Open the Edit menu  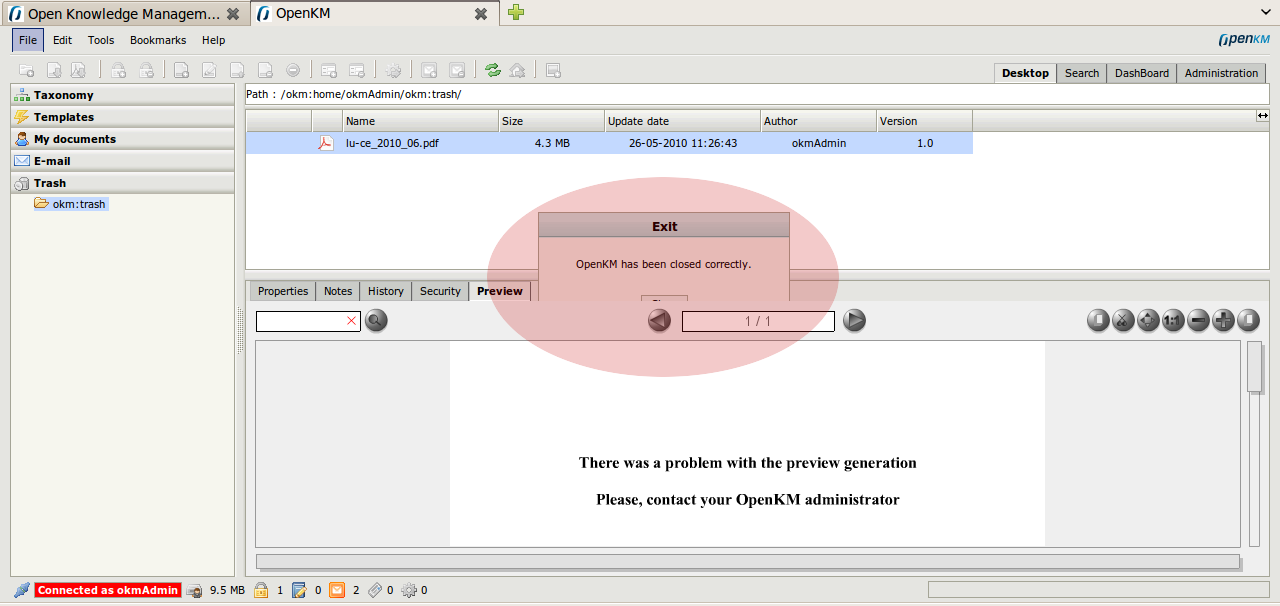[x=63, y=40]
